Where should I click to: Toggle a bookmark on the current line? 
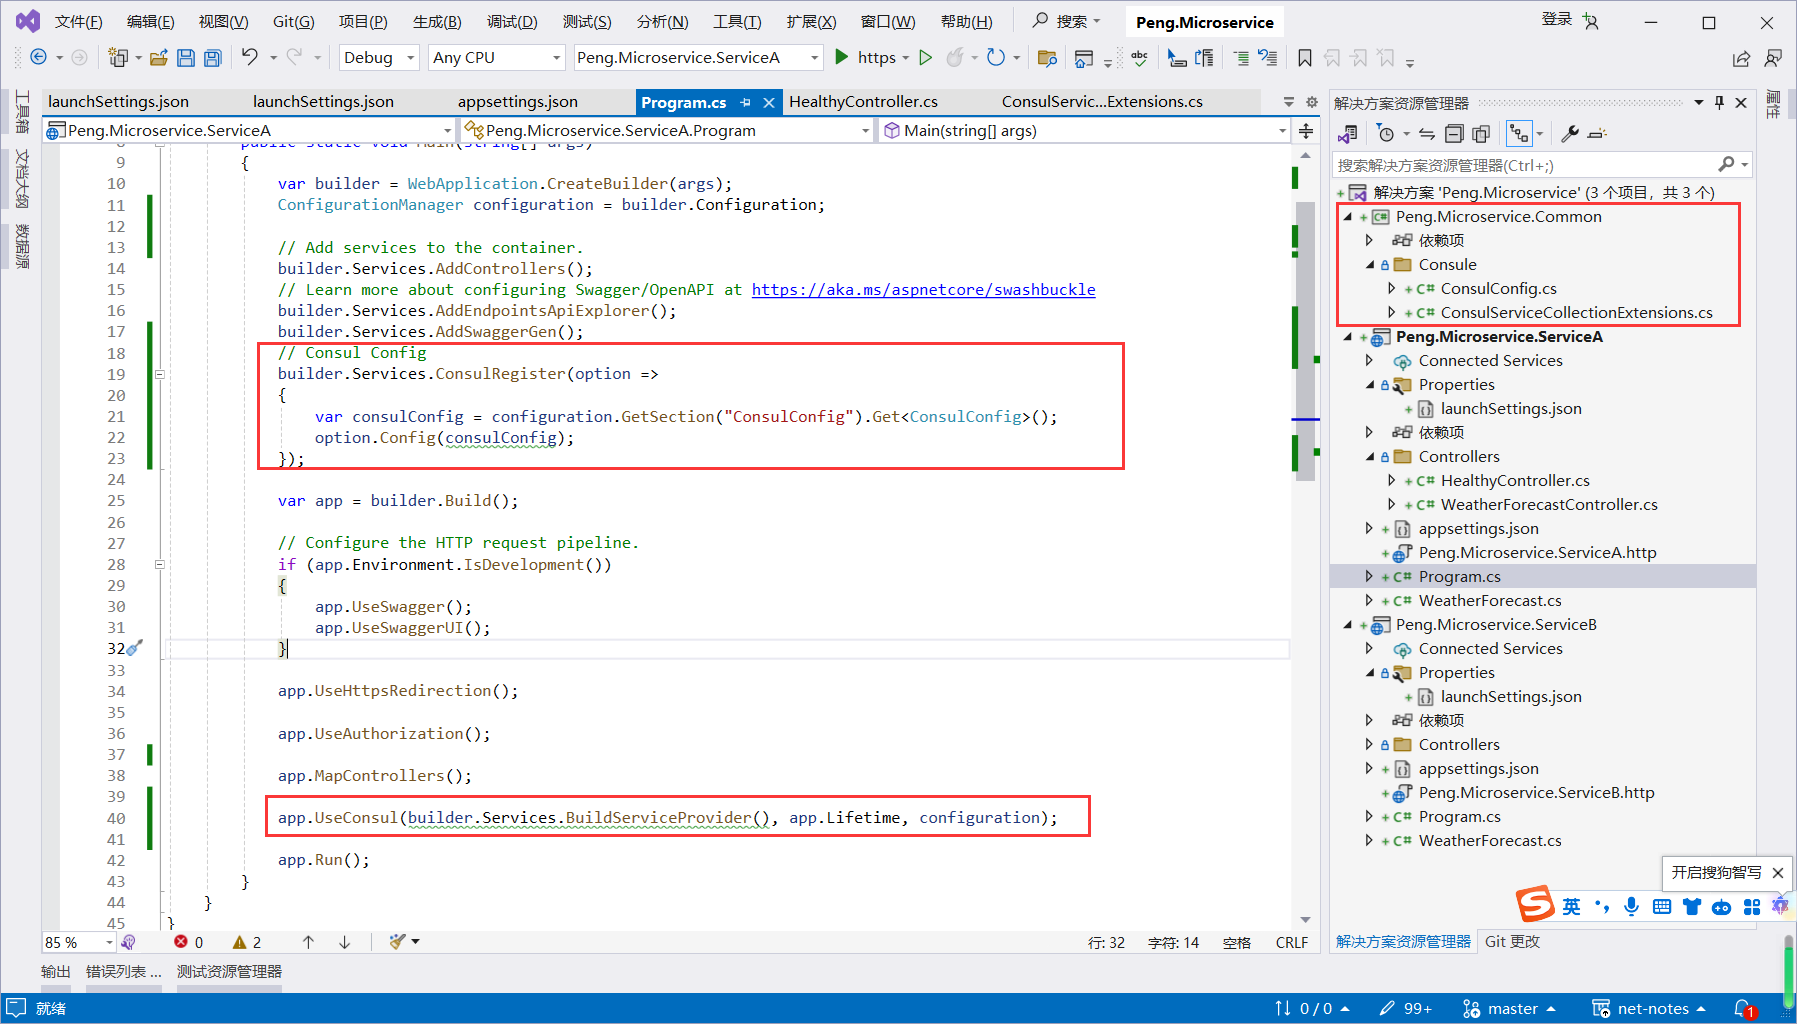1304,58
